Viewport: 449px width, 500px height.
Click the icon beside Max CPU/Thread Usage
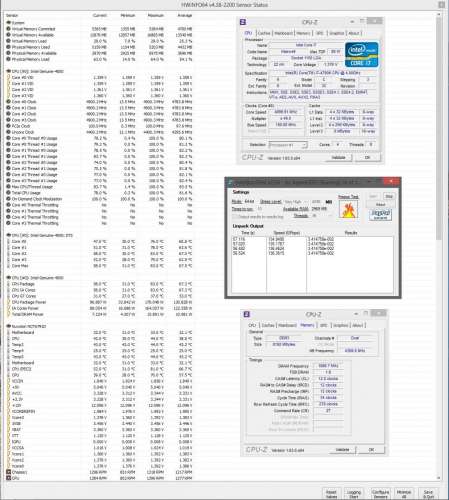click(x=9, y=187)
